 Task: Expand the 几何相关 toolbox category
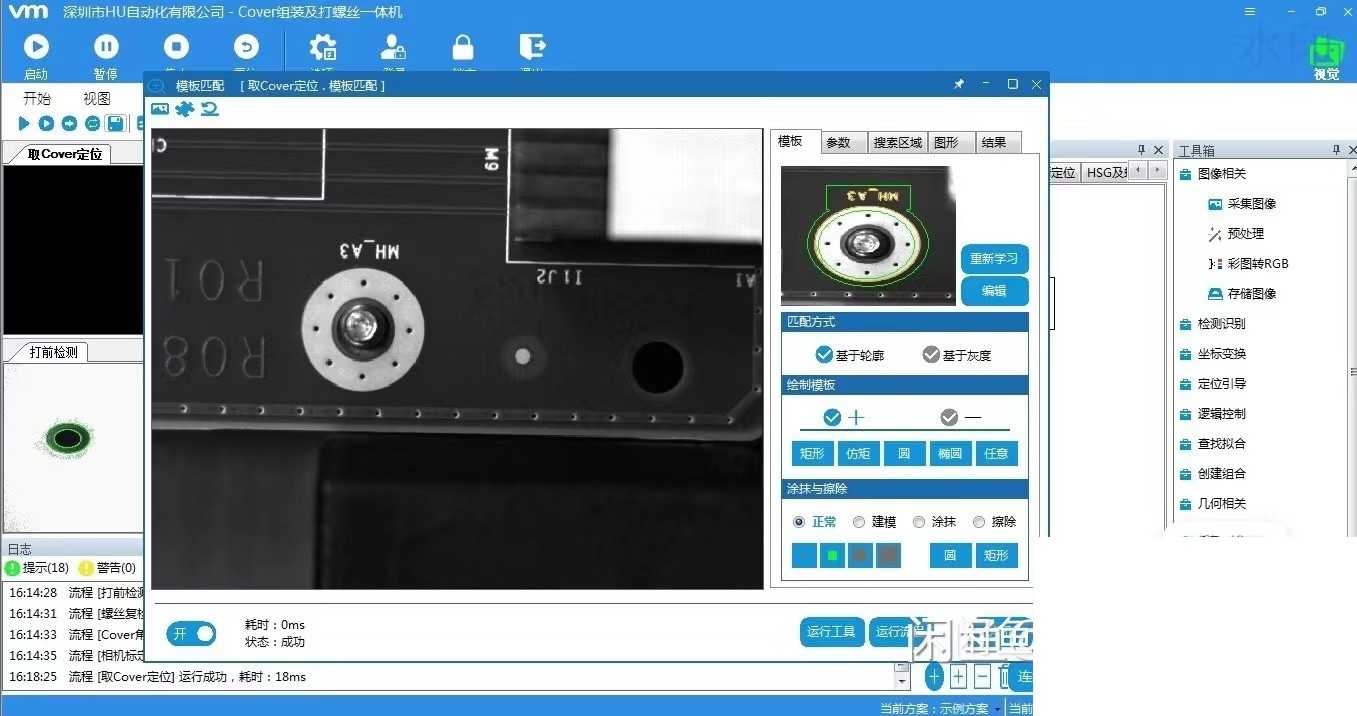coord(1214,504)
